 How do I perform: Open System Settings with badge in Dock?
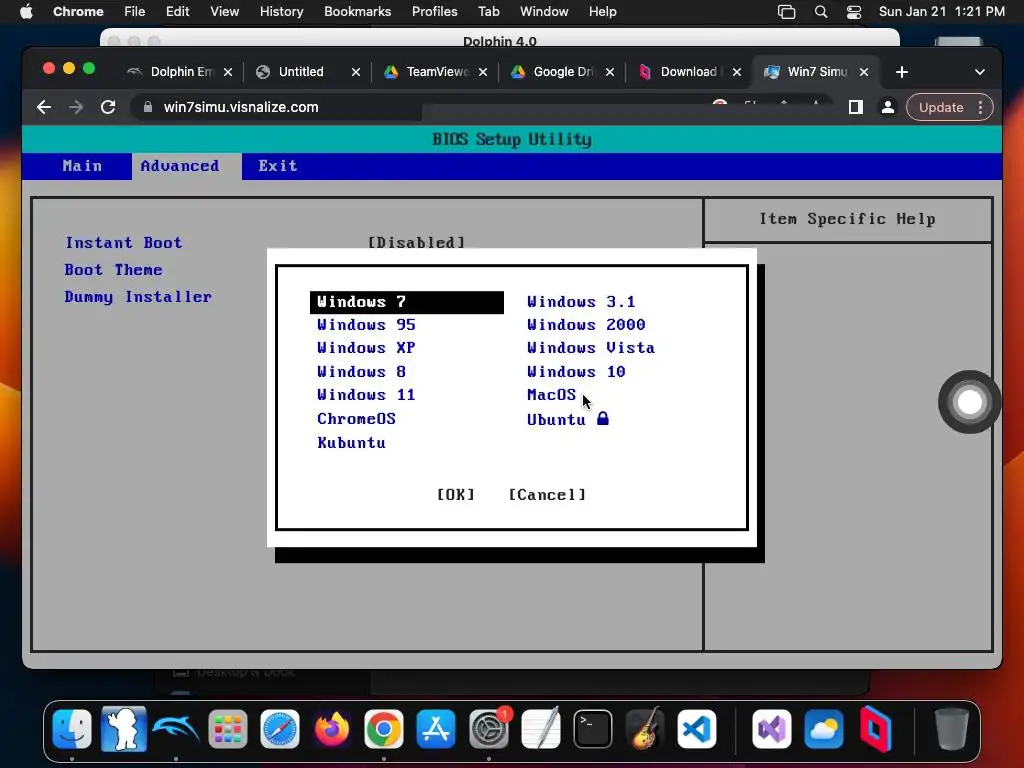488,729
